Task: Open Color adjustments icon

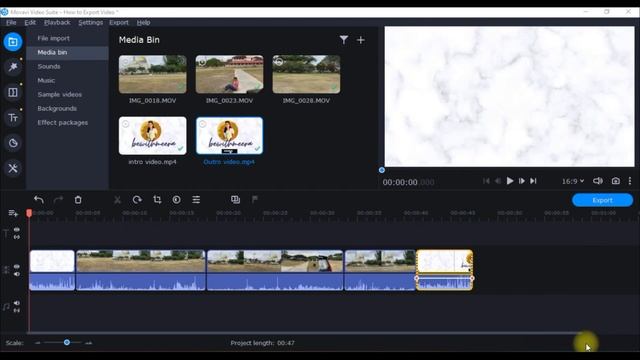Action: (x=176, y=200)
